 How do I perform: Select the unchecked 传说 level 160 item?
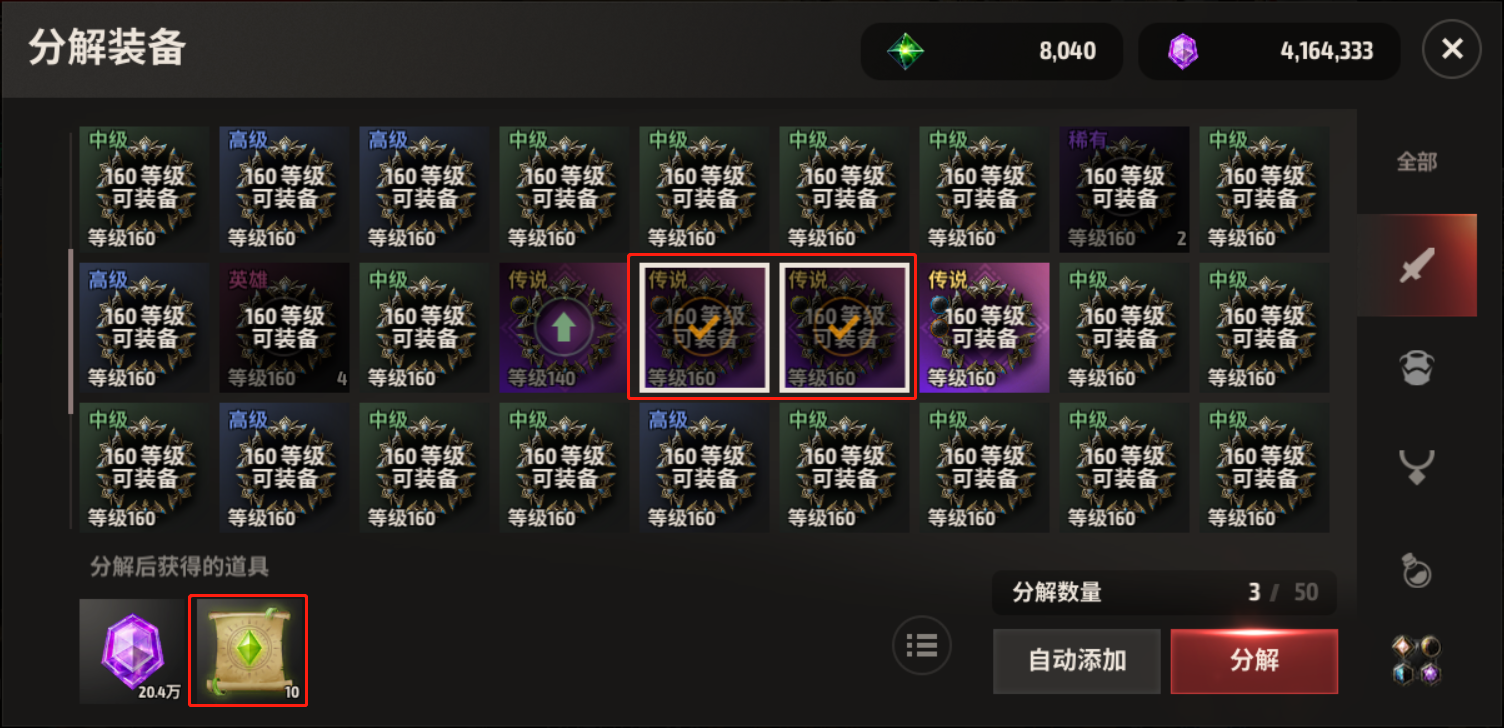pos(984,328)
